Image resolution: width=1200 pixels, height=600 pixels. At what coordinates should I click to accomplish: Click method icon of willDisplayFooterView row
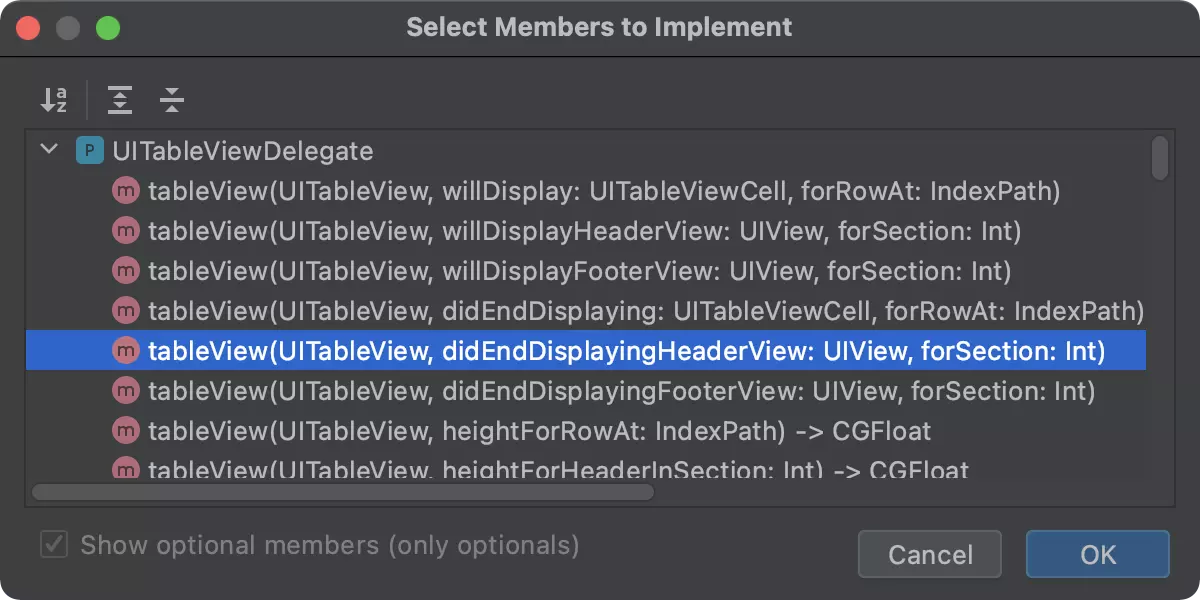[126, 271]
